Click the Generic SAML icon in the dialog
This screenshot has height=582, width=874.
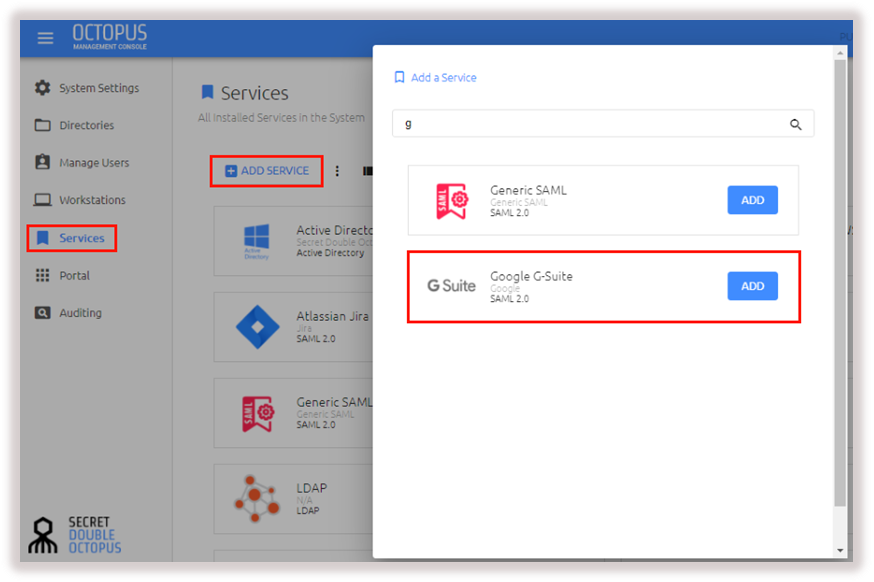pos(452,201)
